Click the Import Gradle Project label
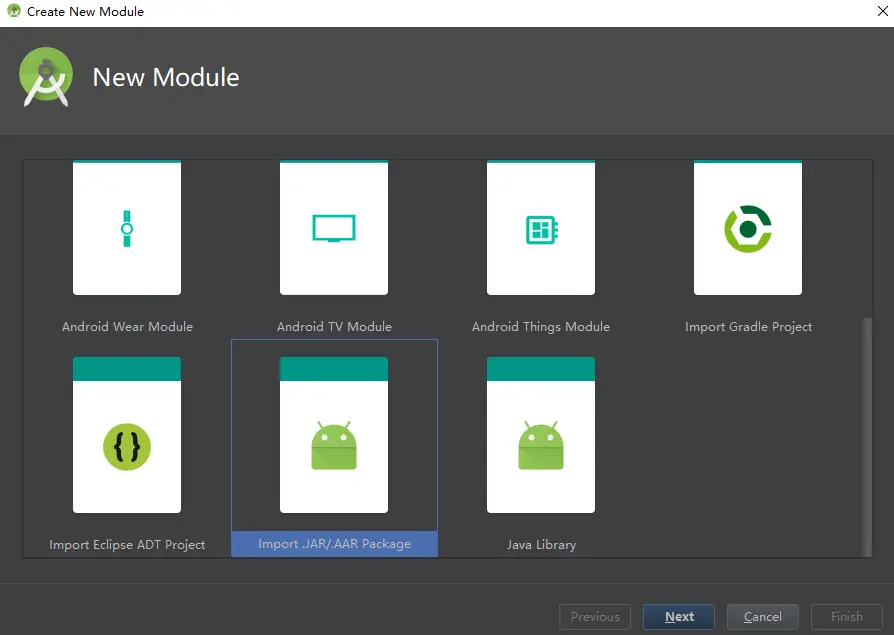The image size is (894, 635). pyautogui.click(x=748, y=327)
